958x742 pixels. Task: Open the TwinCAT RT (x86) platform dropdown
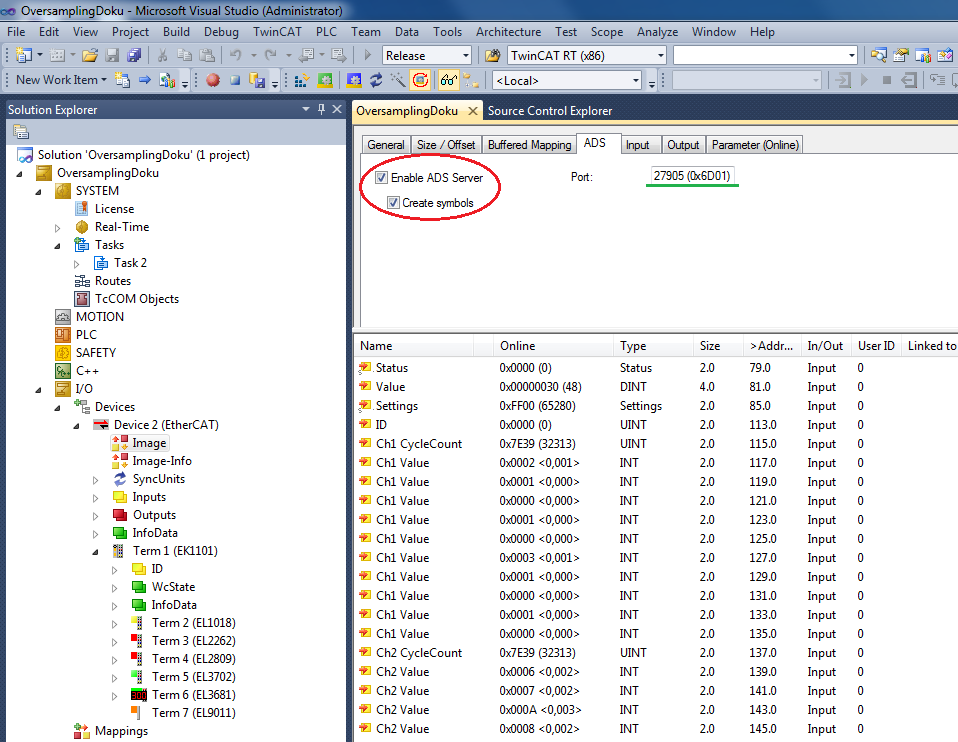click(x=660, y=56)
